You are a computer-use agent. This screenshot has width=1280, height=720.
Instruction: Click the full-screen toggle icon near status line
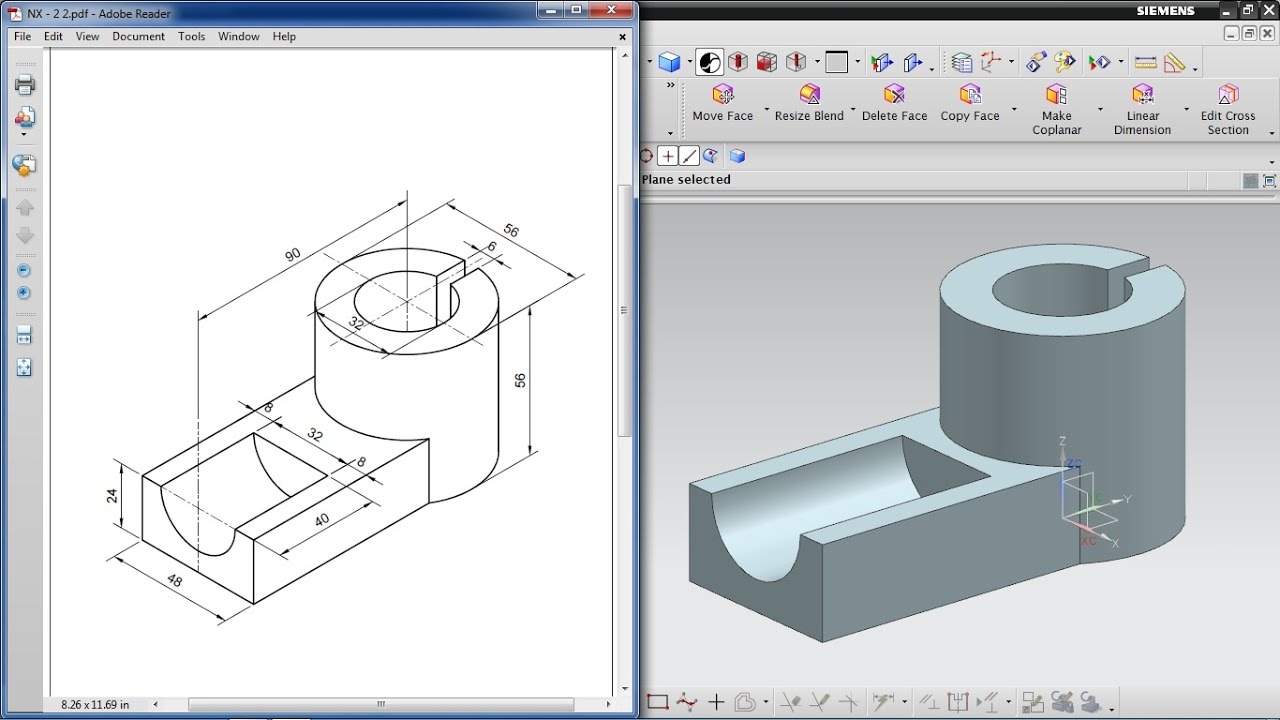[x=1270, y=181]
